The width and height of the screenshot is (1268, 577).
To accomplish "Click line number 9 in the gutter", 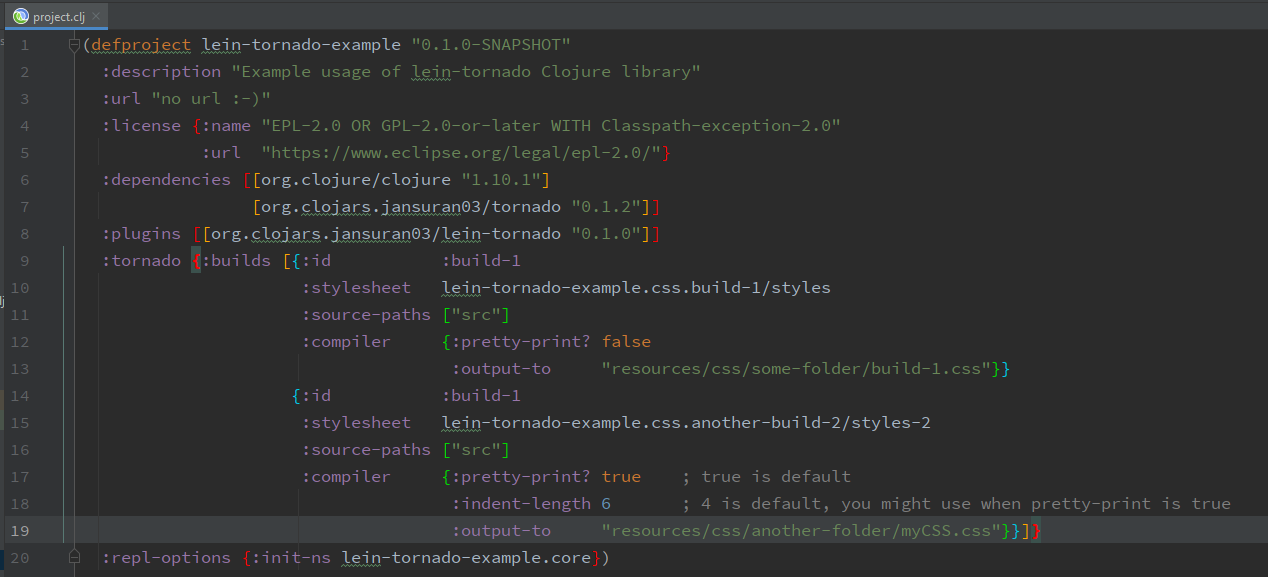I will (x=24, y=261).
